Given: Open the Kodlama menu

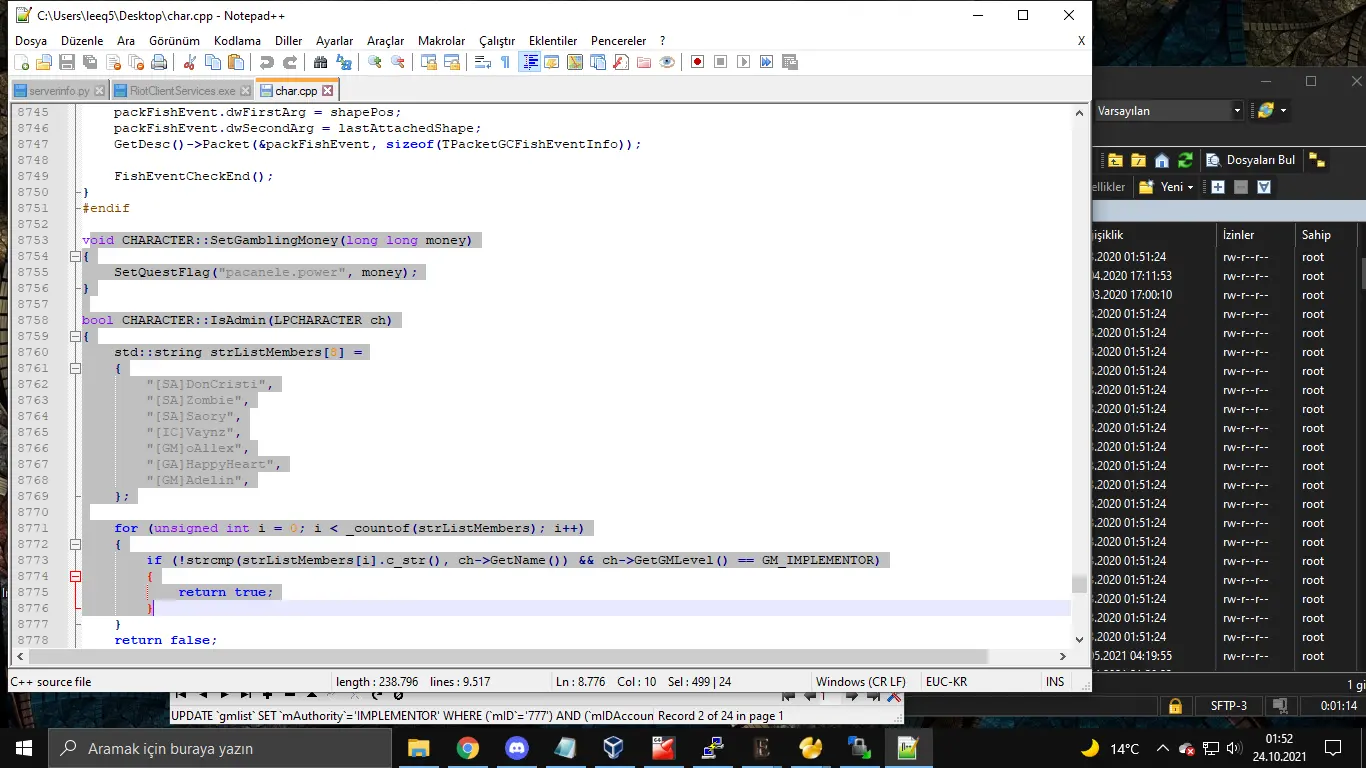Looking at the screenshot, I should point(237,41).
